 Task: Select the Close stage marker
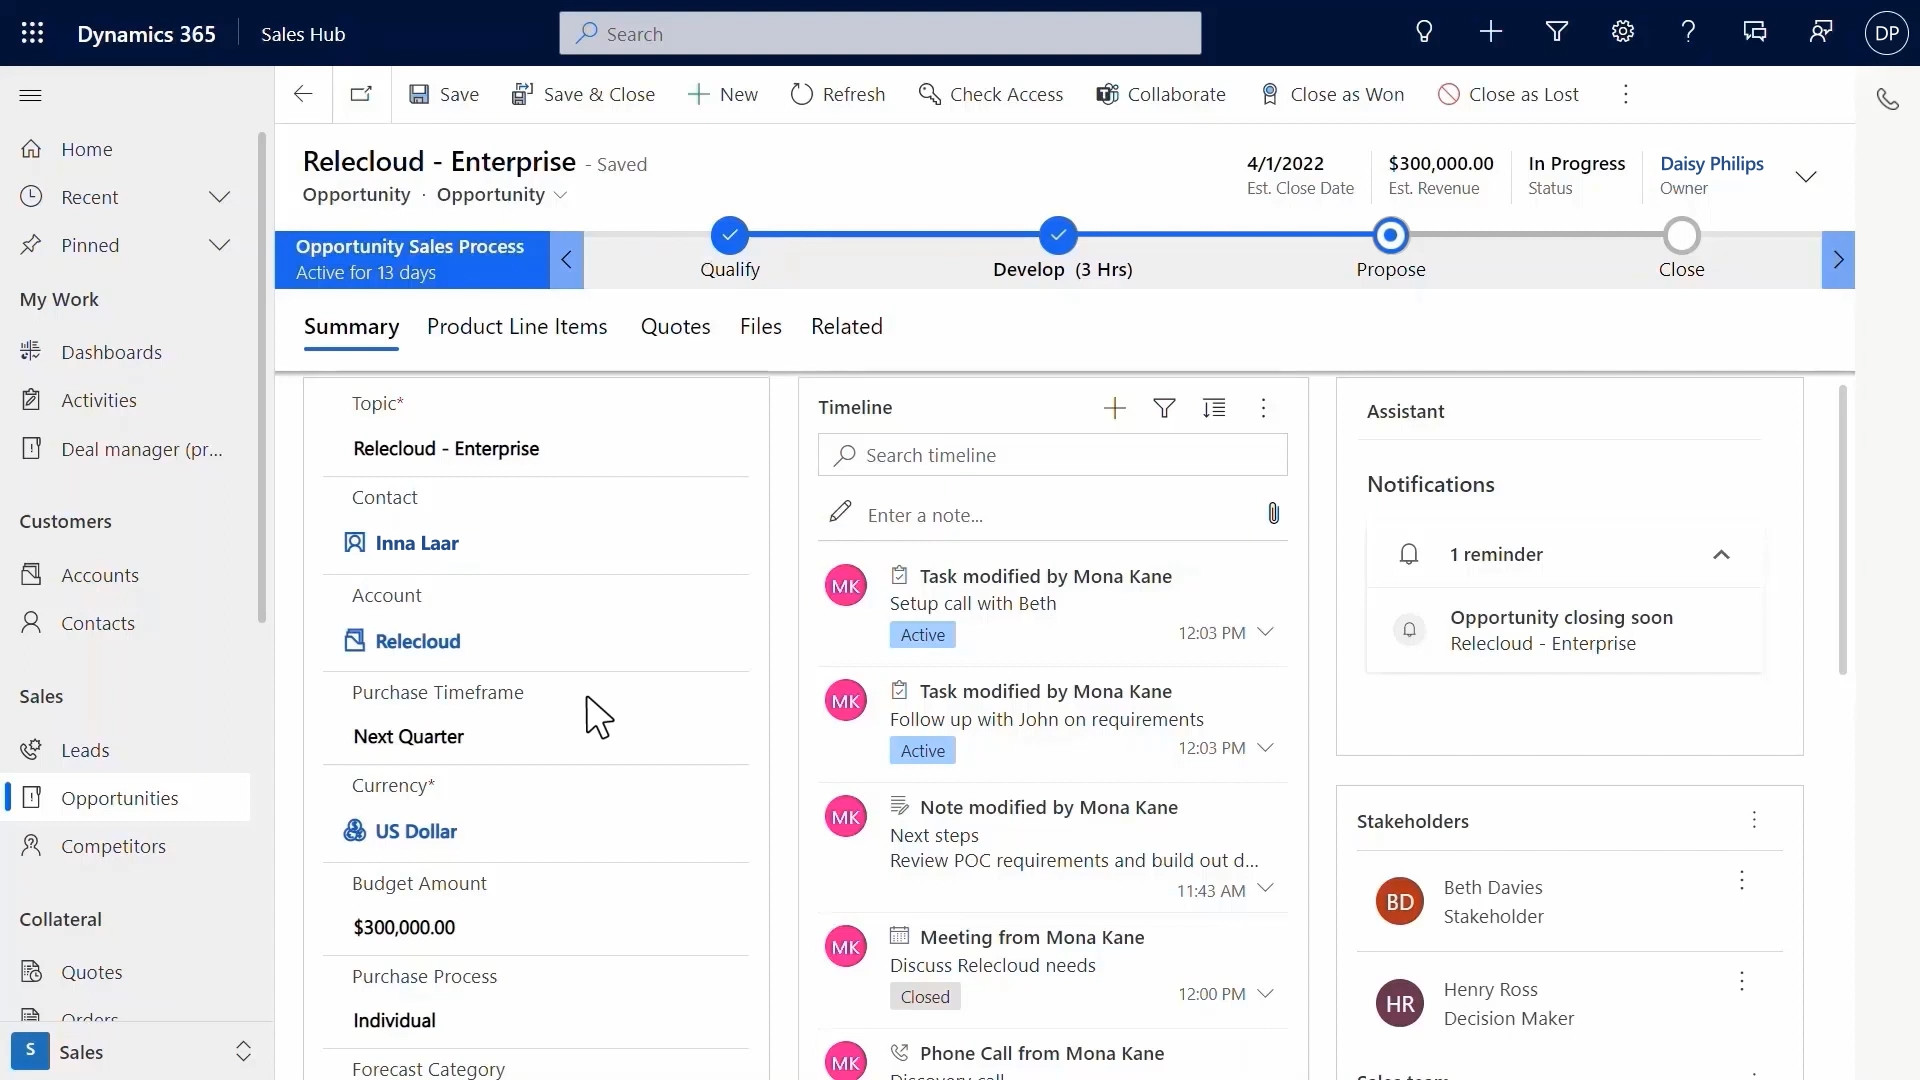point(1681,236)
